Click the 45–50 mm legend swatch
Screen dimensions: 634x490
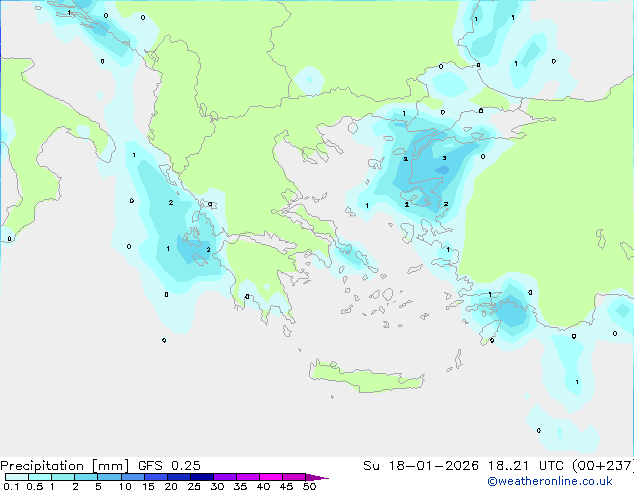point(294,477)
